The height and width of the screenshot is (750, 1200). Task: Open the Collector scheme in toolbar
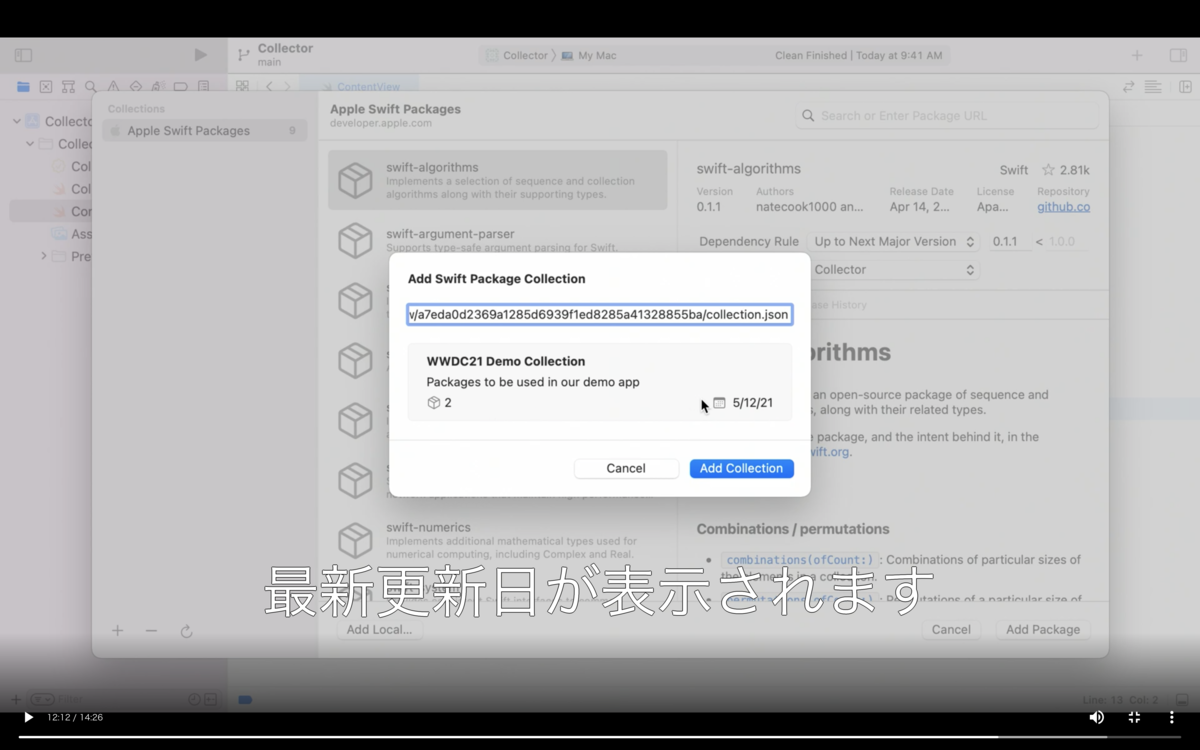click(x=517, y=56)
